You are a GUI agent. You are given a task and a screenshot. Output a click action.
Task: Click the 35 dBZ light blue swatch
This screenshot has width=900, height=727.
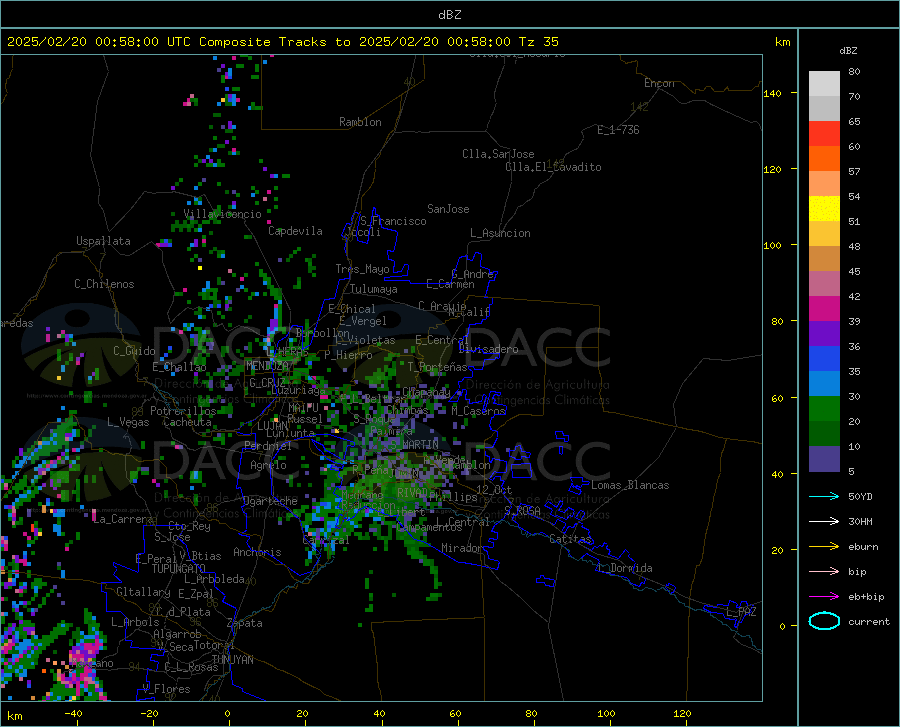coord(824,383)
